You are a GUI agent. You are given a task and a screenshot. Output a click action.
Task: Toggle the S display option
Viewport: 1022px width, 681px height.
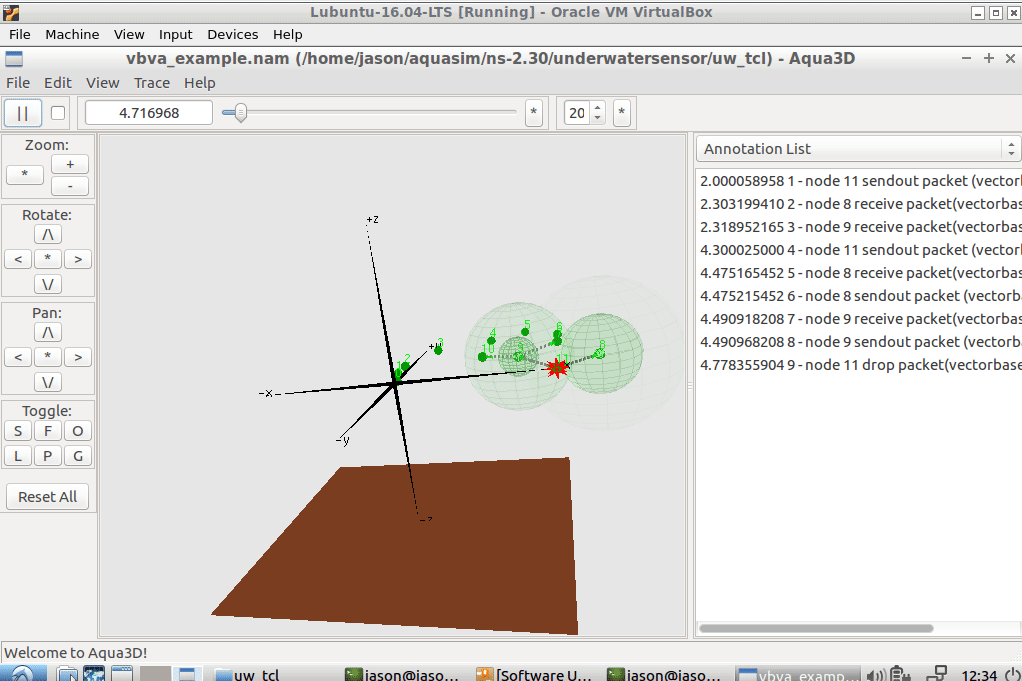(x=18, y=431)
